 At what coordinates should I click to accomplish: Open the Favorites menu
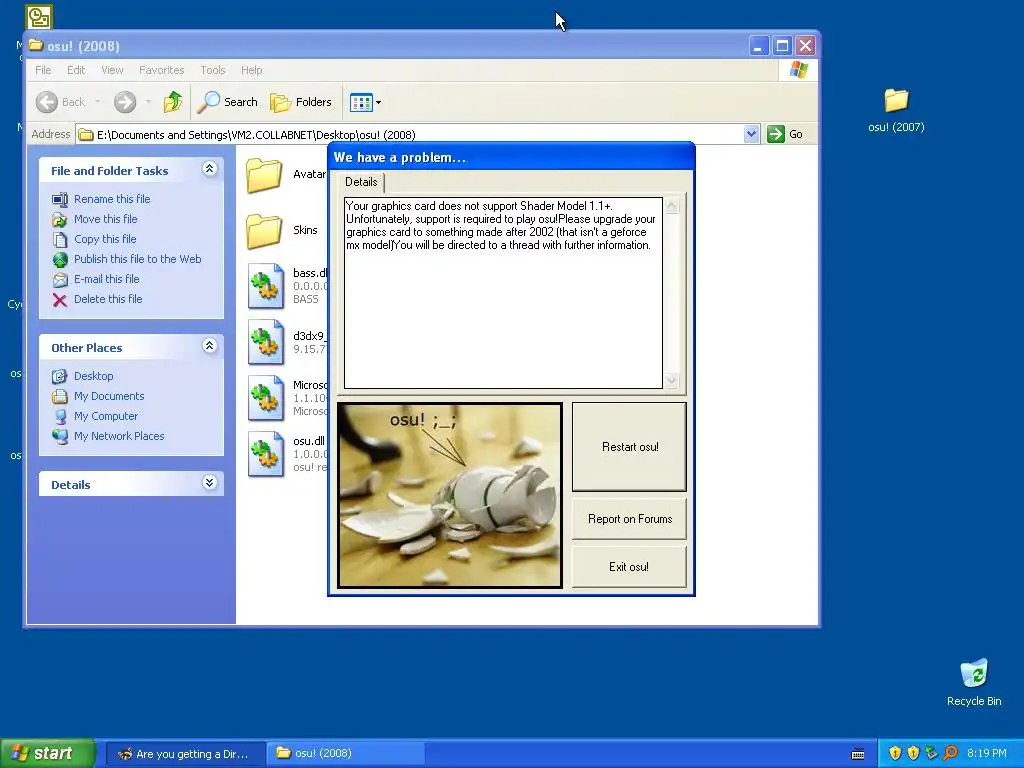[x=161, y=70]
